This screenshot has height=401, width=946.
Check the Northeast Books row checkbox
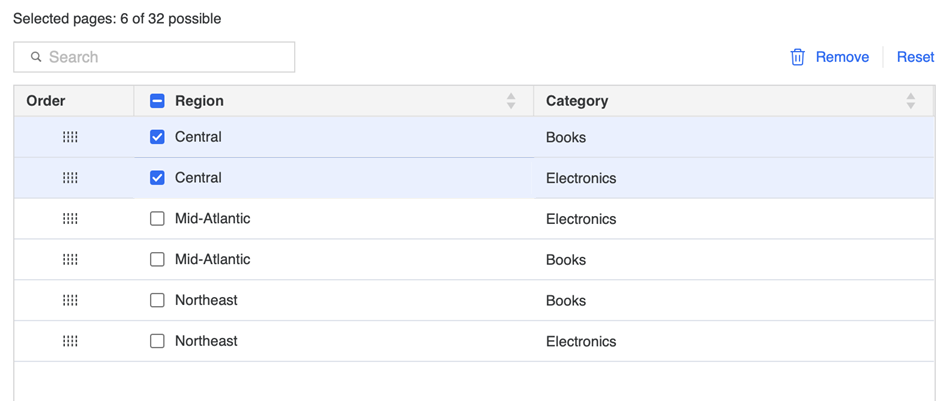pyautogui.click(x=157, y=300)
